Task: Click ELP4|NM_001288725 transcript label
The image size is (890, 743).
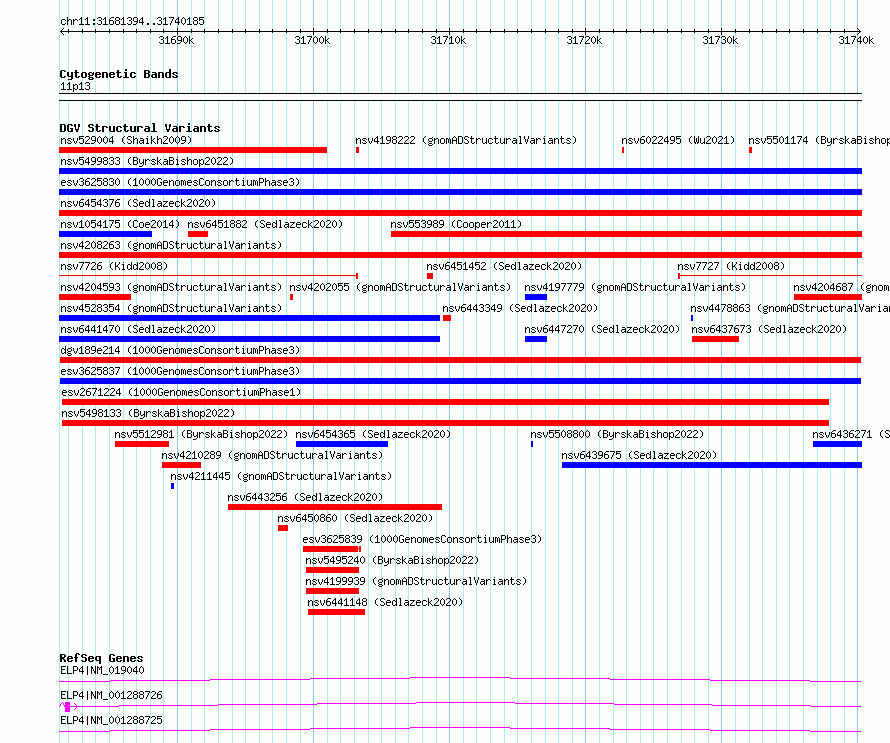Action: 111,720
